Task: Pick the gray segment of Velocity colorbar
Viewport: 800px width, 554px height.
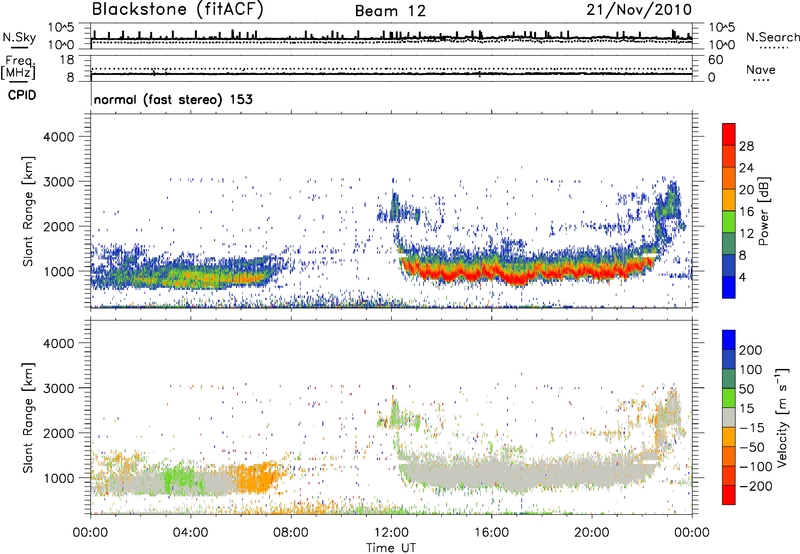Action: pos(729,417)
